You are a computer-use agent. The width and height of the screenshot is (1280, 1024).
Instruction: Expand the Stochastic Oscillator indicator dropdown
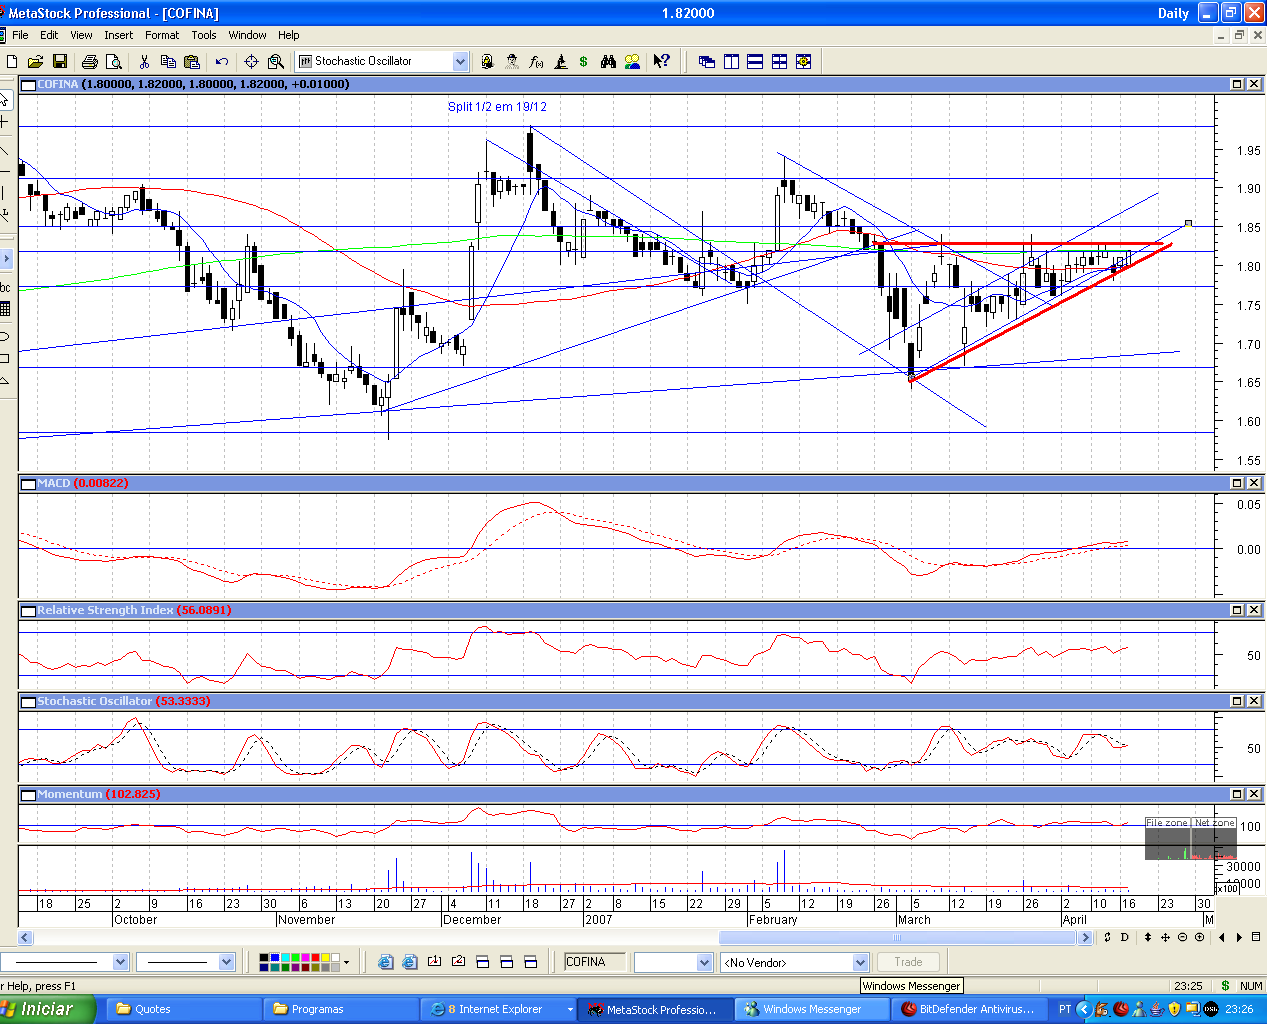pyautogui.click(x=460, y=62)
